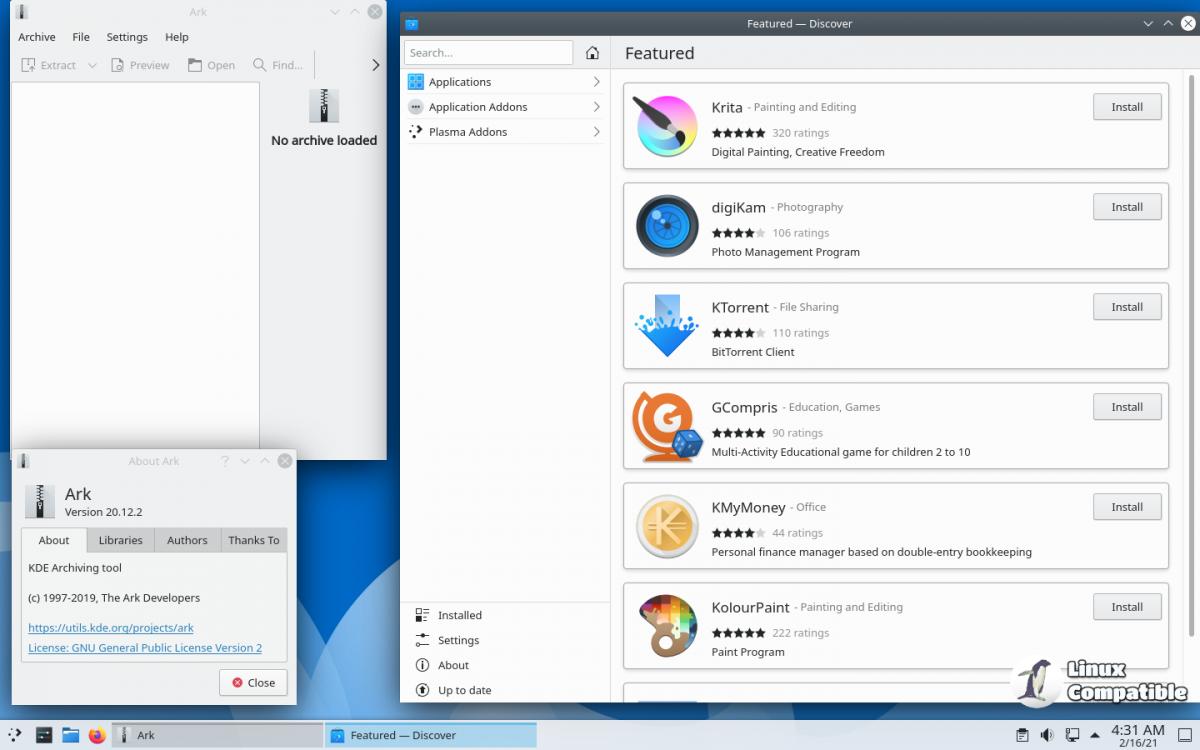Click the Discover search field
Image resolution: width=1200 pixels, height=750 pixels.
coord(488,53)
